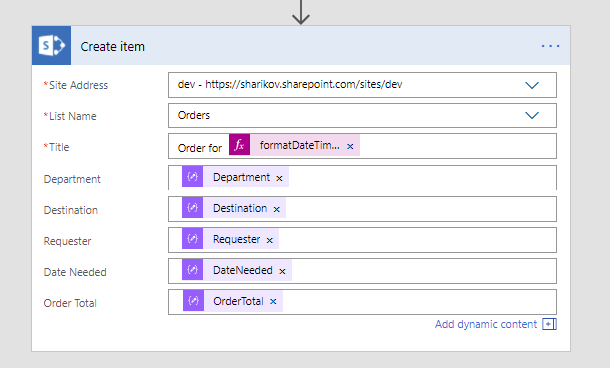Expand the List Name dropdown
610x368 pixels.
(532, 116)
